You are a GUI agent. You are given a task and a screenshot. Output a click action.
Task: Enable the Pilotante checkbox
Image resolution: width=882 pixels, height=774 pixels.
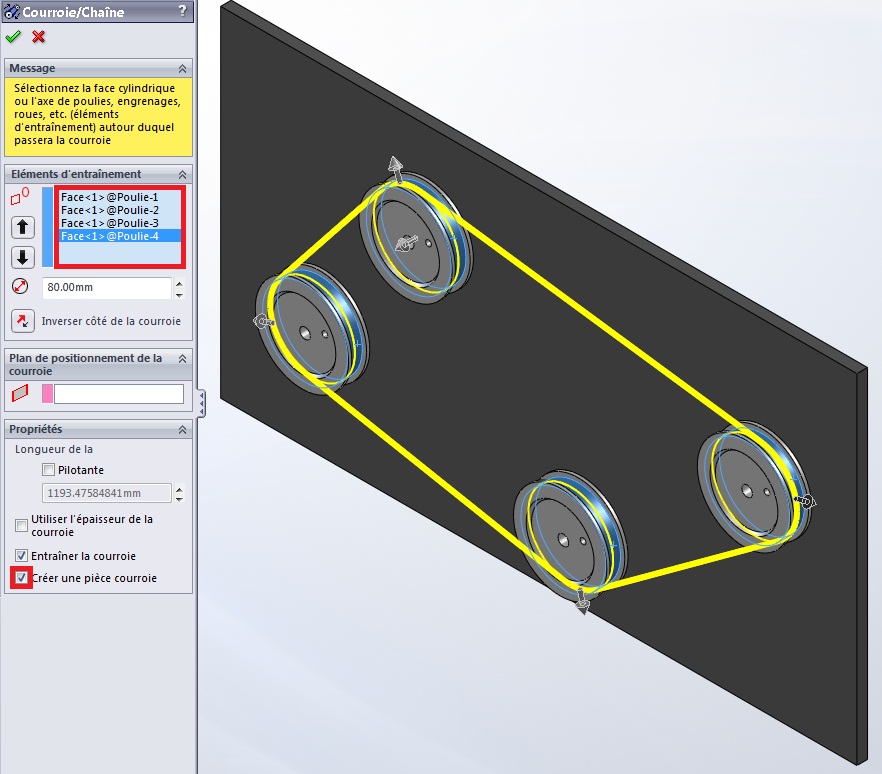click(x=48, y=470)
